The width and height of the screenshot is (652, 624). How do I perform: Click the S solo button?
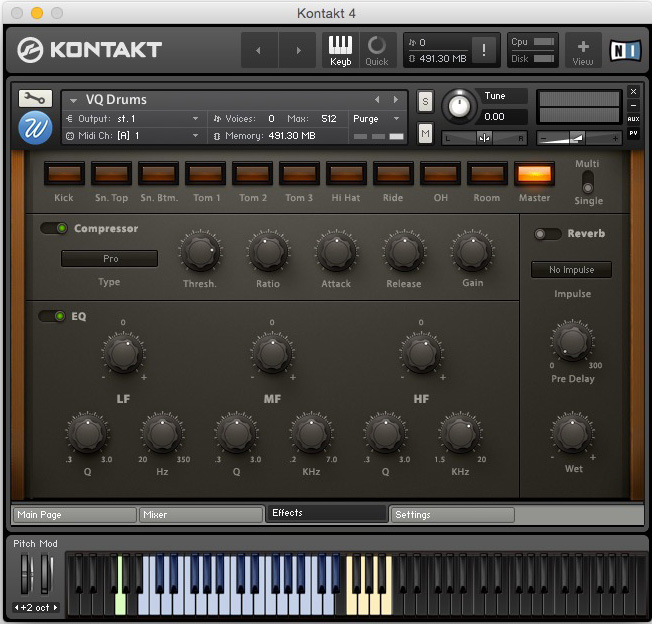point(425,101)
